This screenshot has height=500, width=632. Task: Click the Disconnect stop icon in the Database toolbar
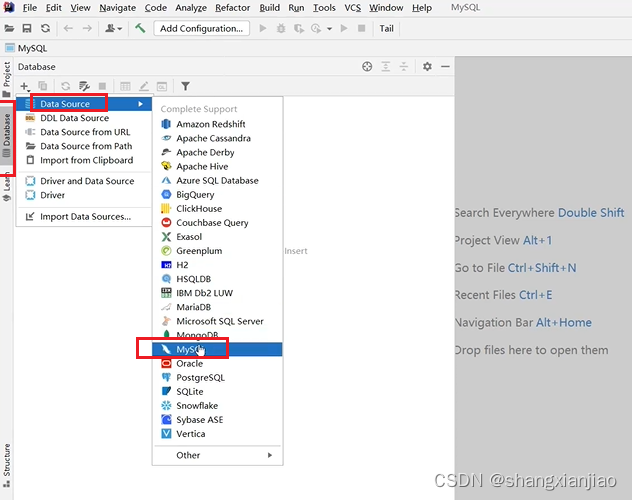(x=102, y=86)
